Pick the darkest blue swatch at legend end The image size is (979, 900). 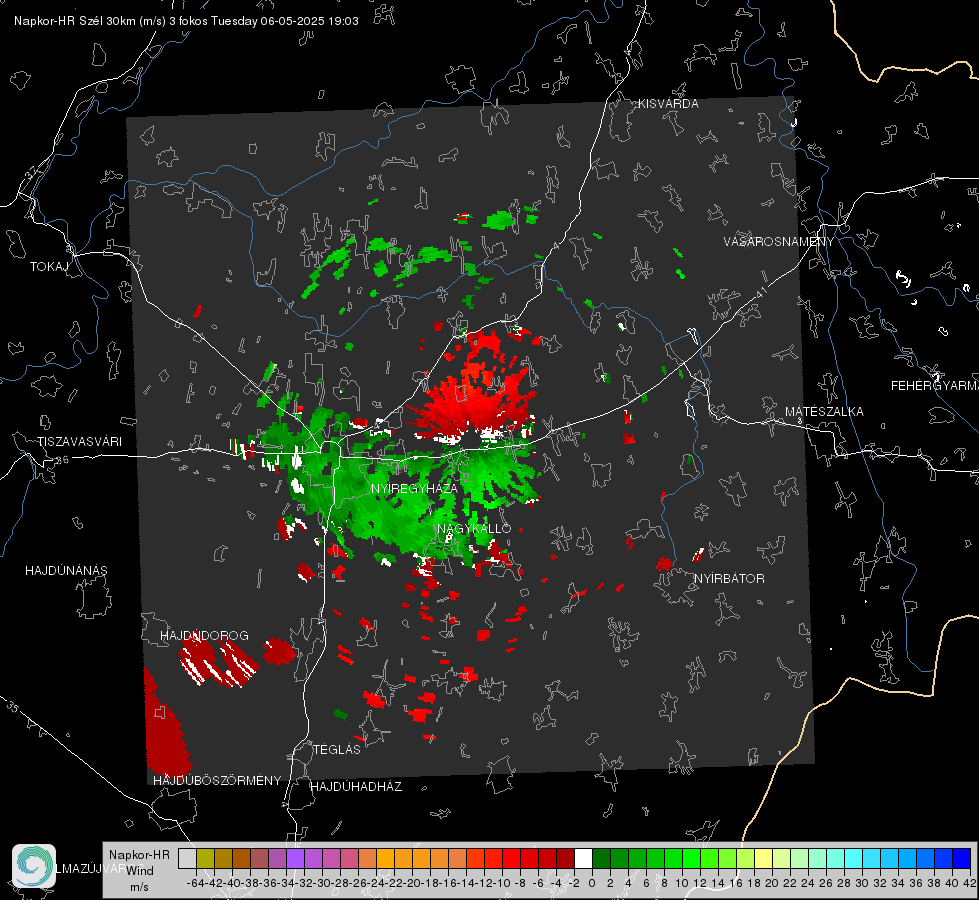pos(962,858)
